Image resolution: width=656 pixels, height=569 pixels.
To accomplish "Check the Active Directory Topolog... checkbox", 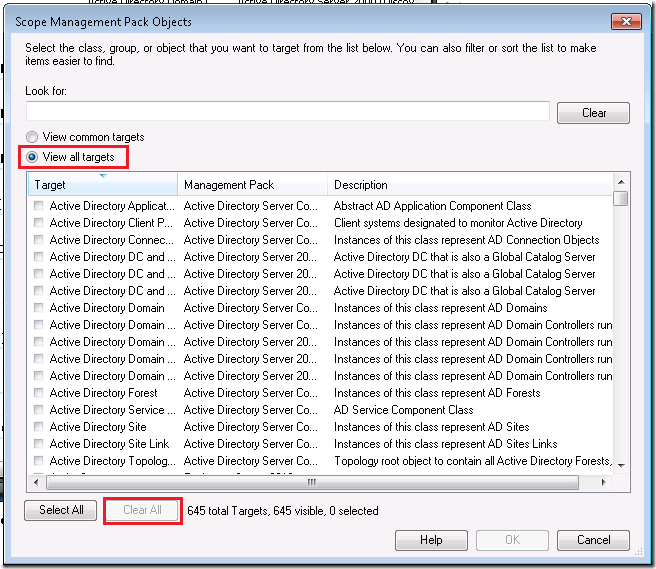I will [38, 461].
